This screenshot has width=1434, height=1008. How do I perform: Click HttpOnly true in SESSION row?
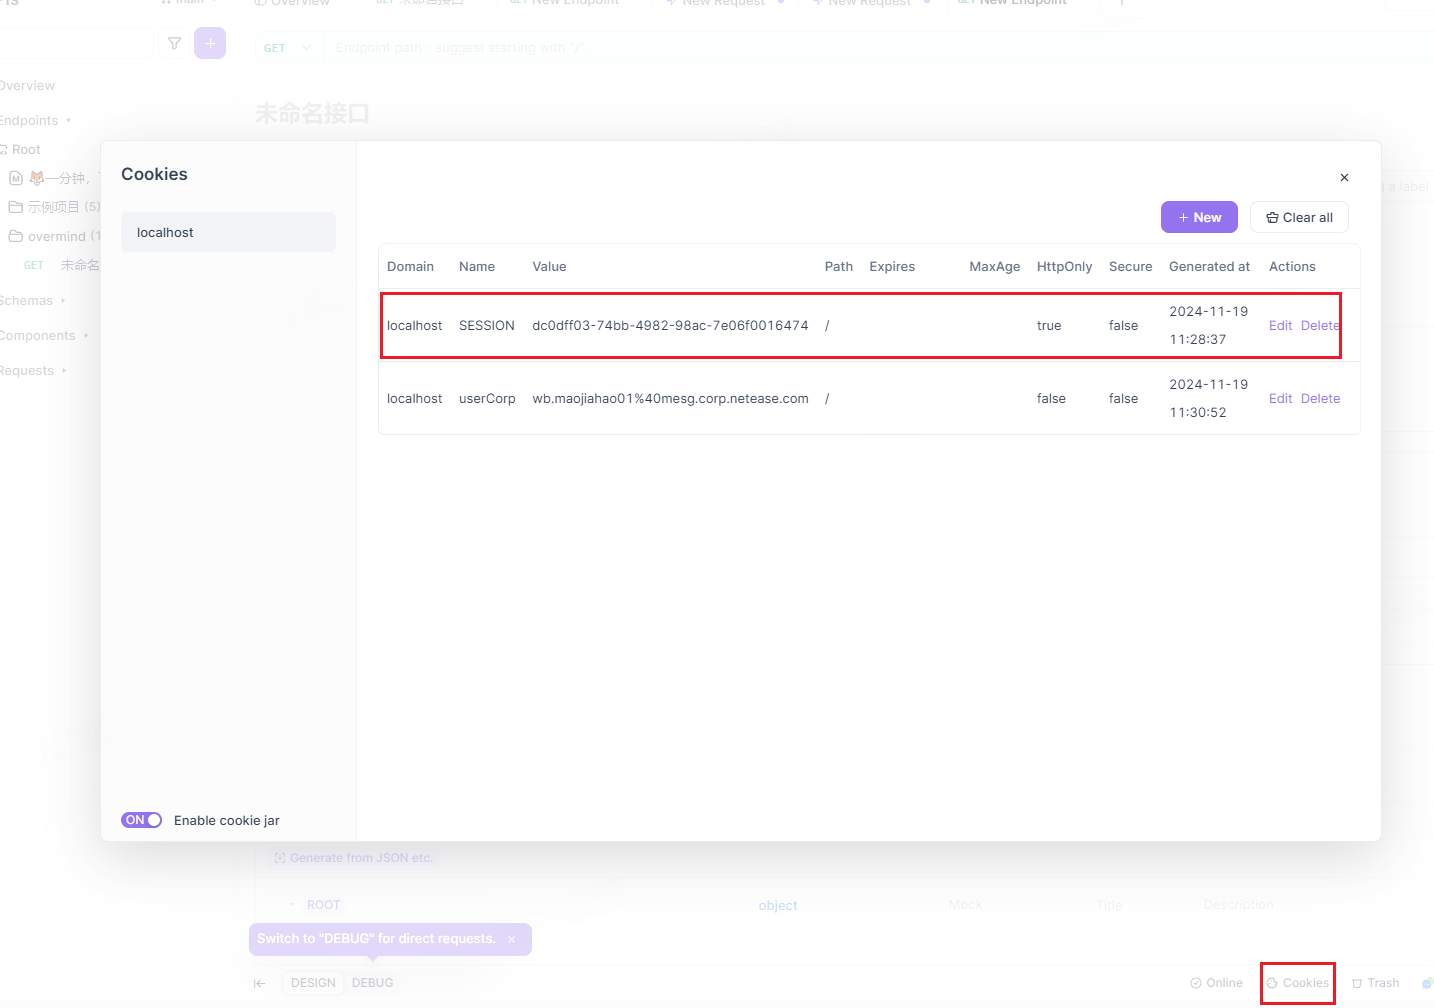click(x=1049, y=325)
